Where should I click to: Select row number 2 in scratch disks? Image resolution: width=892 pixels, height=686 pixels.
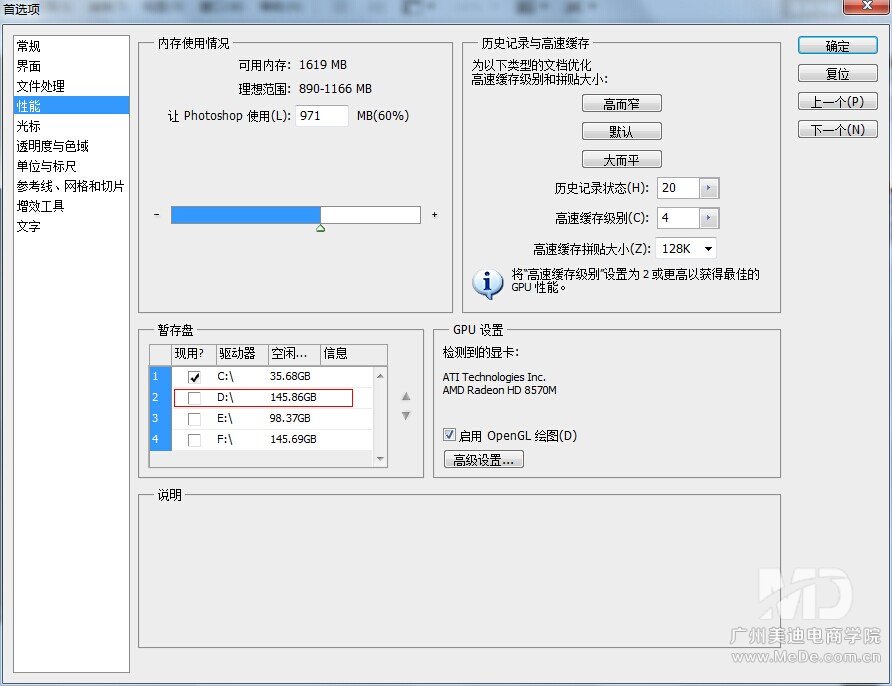click(160, 398)
